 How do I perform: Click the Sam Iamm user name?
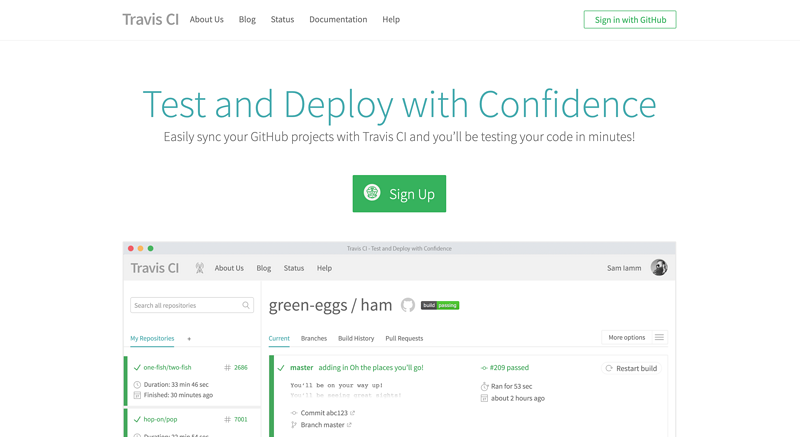(x=624, y=268)
